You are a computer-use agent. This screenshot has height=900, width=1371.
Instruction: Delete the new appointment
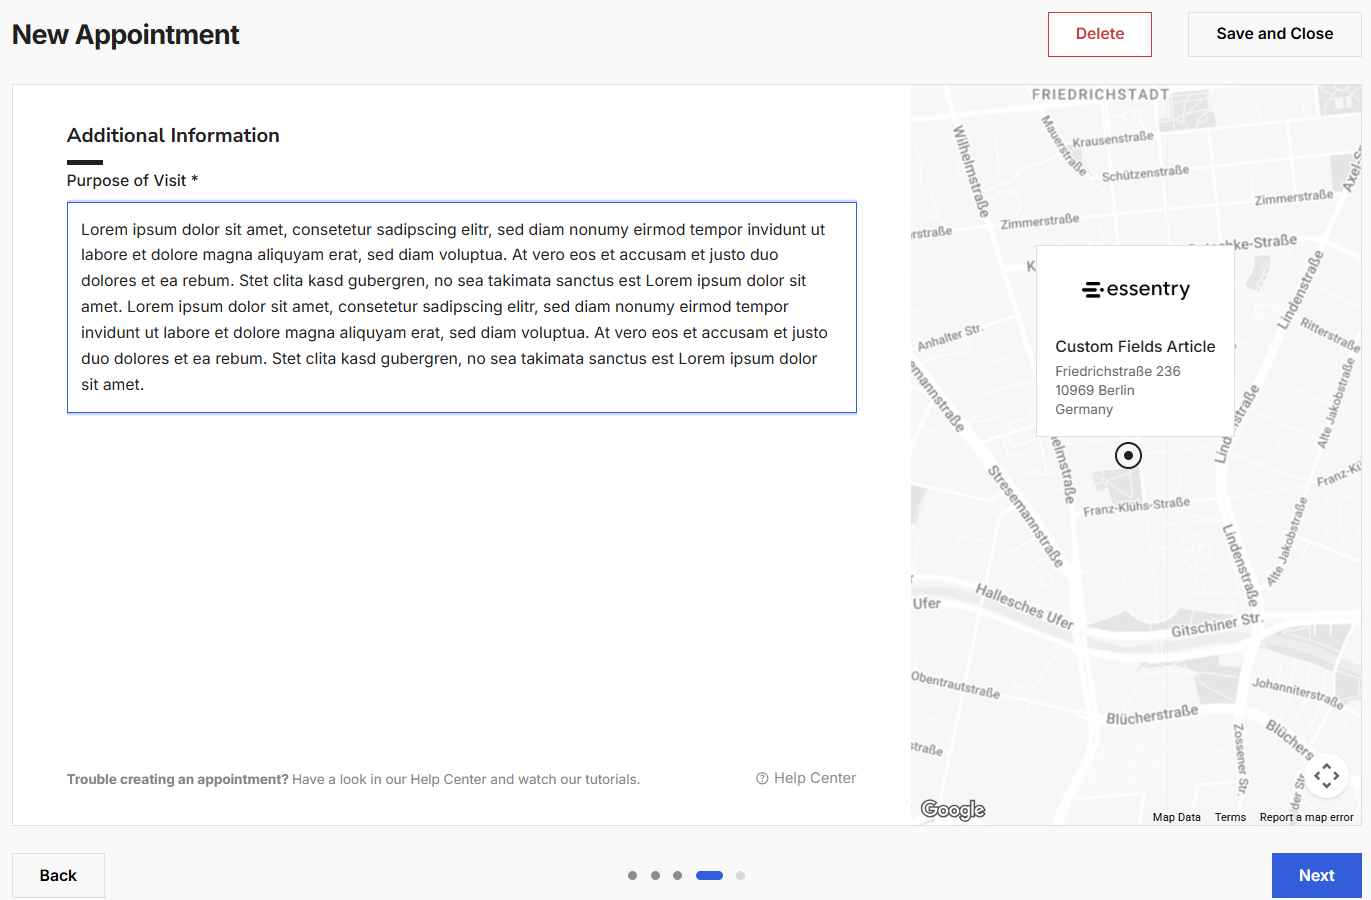click(x=1100, y=34)
